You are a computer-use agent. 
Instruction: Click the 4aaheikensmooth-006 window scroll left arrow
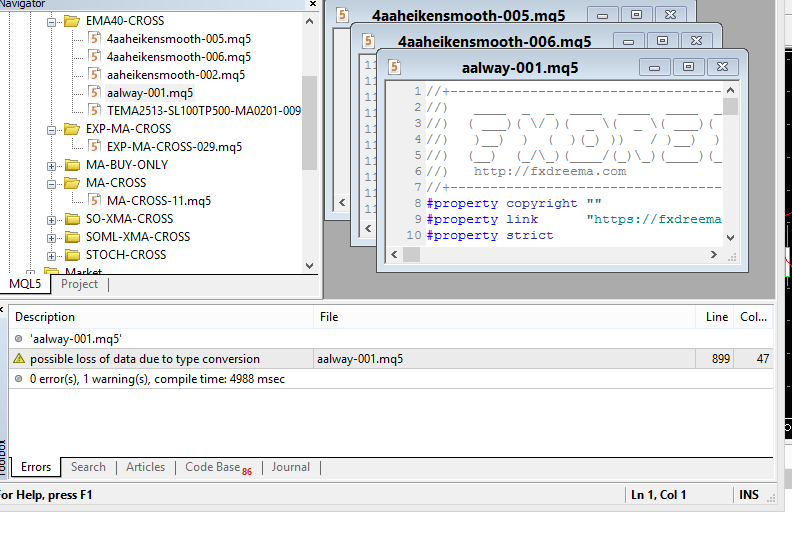368,228
